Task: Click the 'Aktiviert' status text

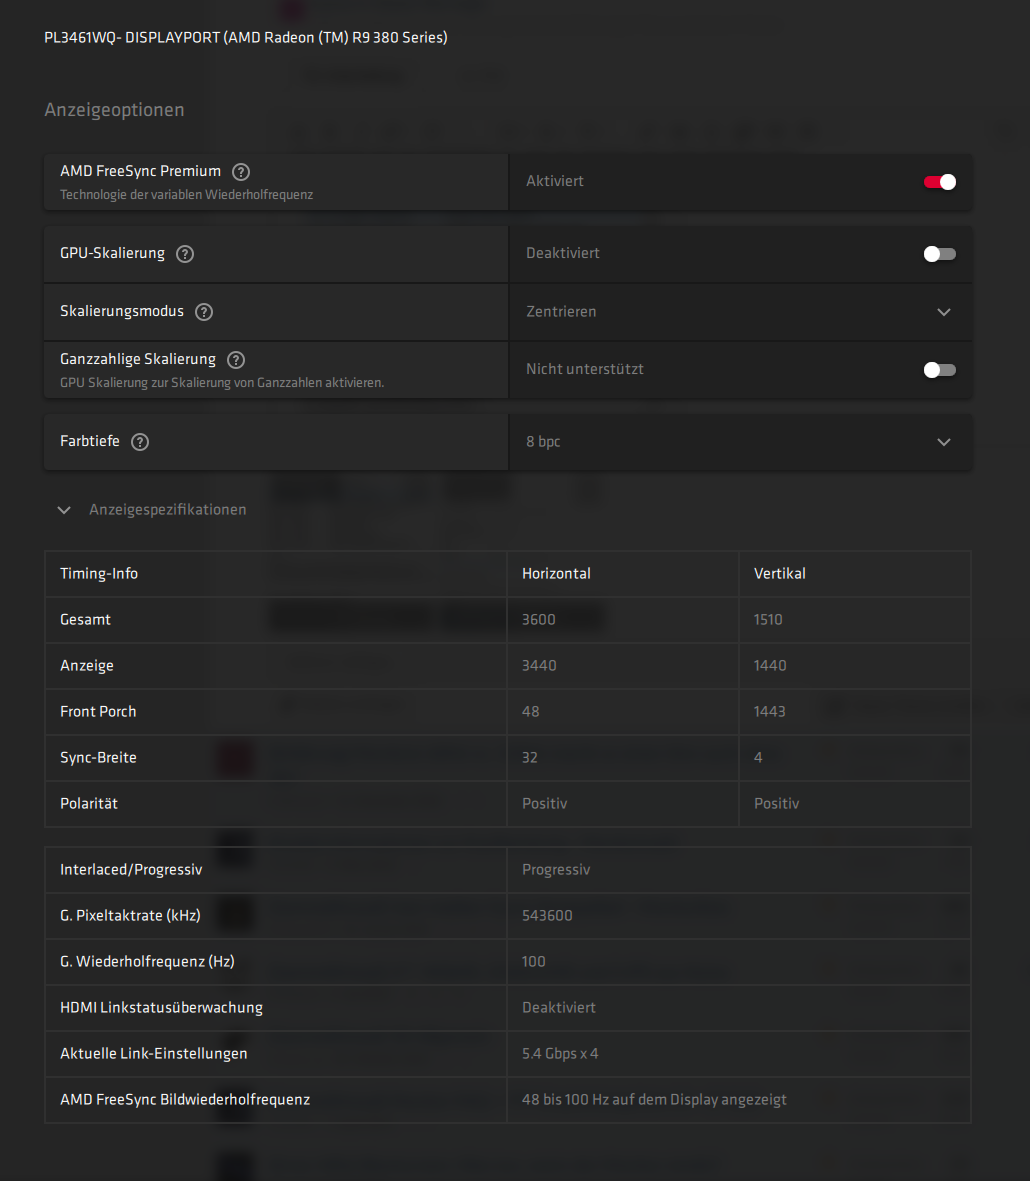Action: pyautogui.click(x=555, y=181)
